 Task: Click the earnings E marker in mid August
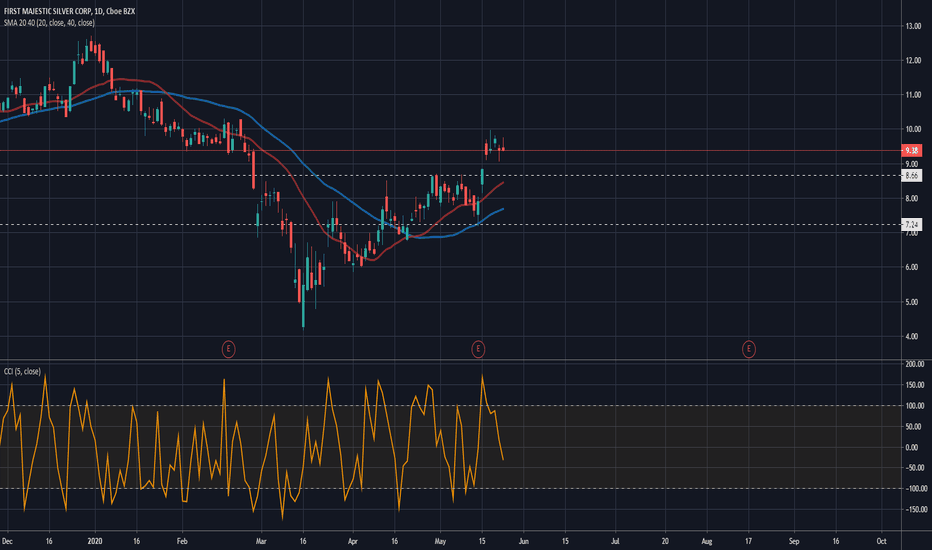pos(749,349)
